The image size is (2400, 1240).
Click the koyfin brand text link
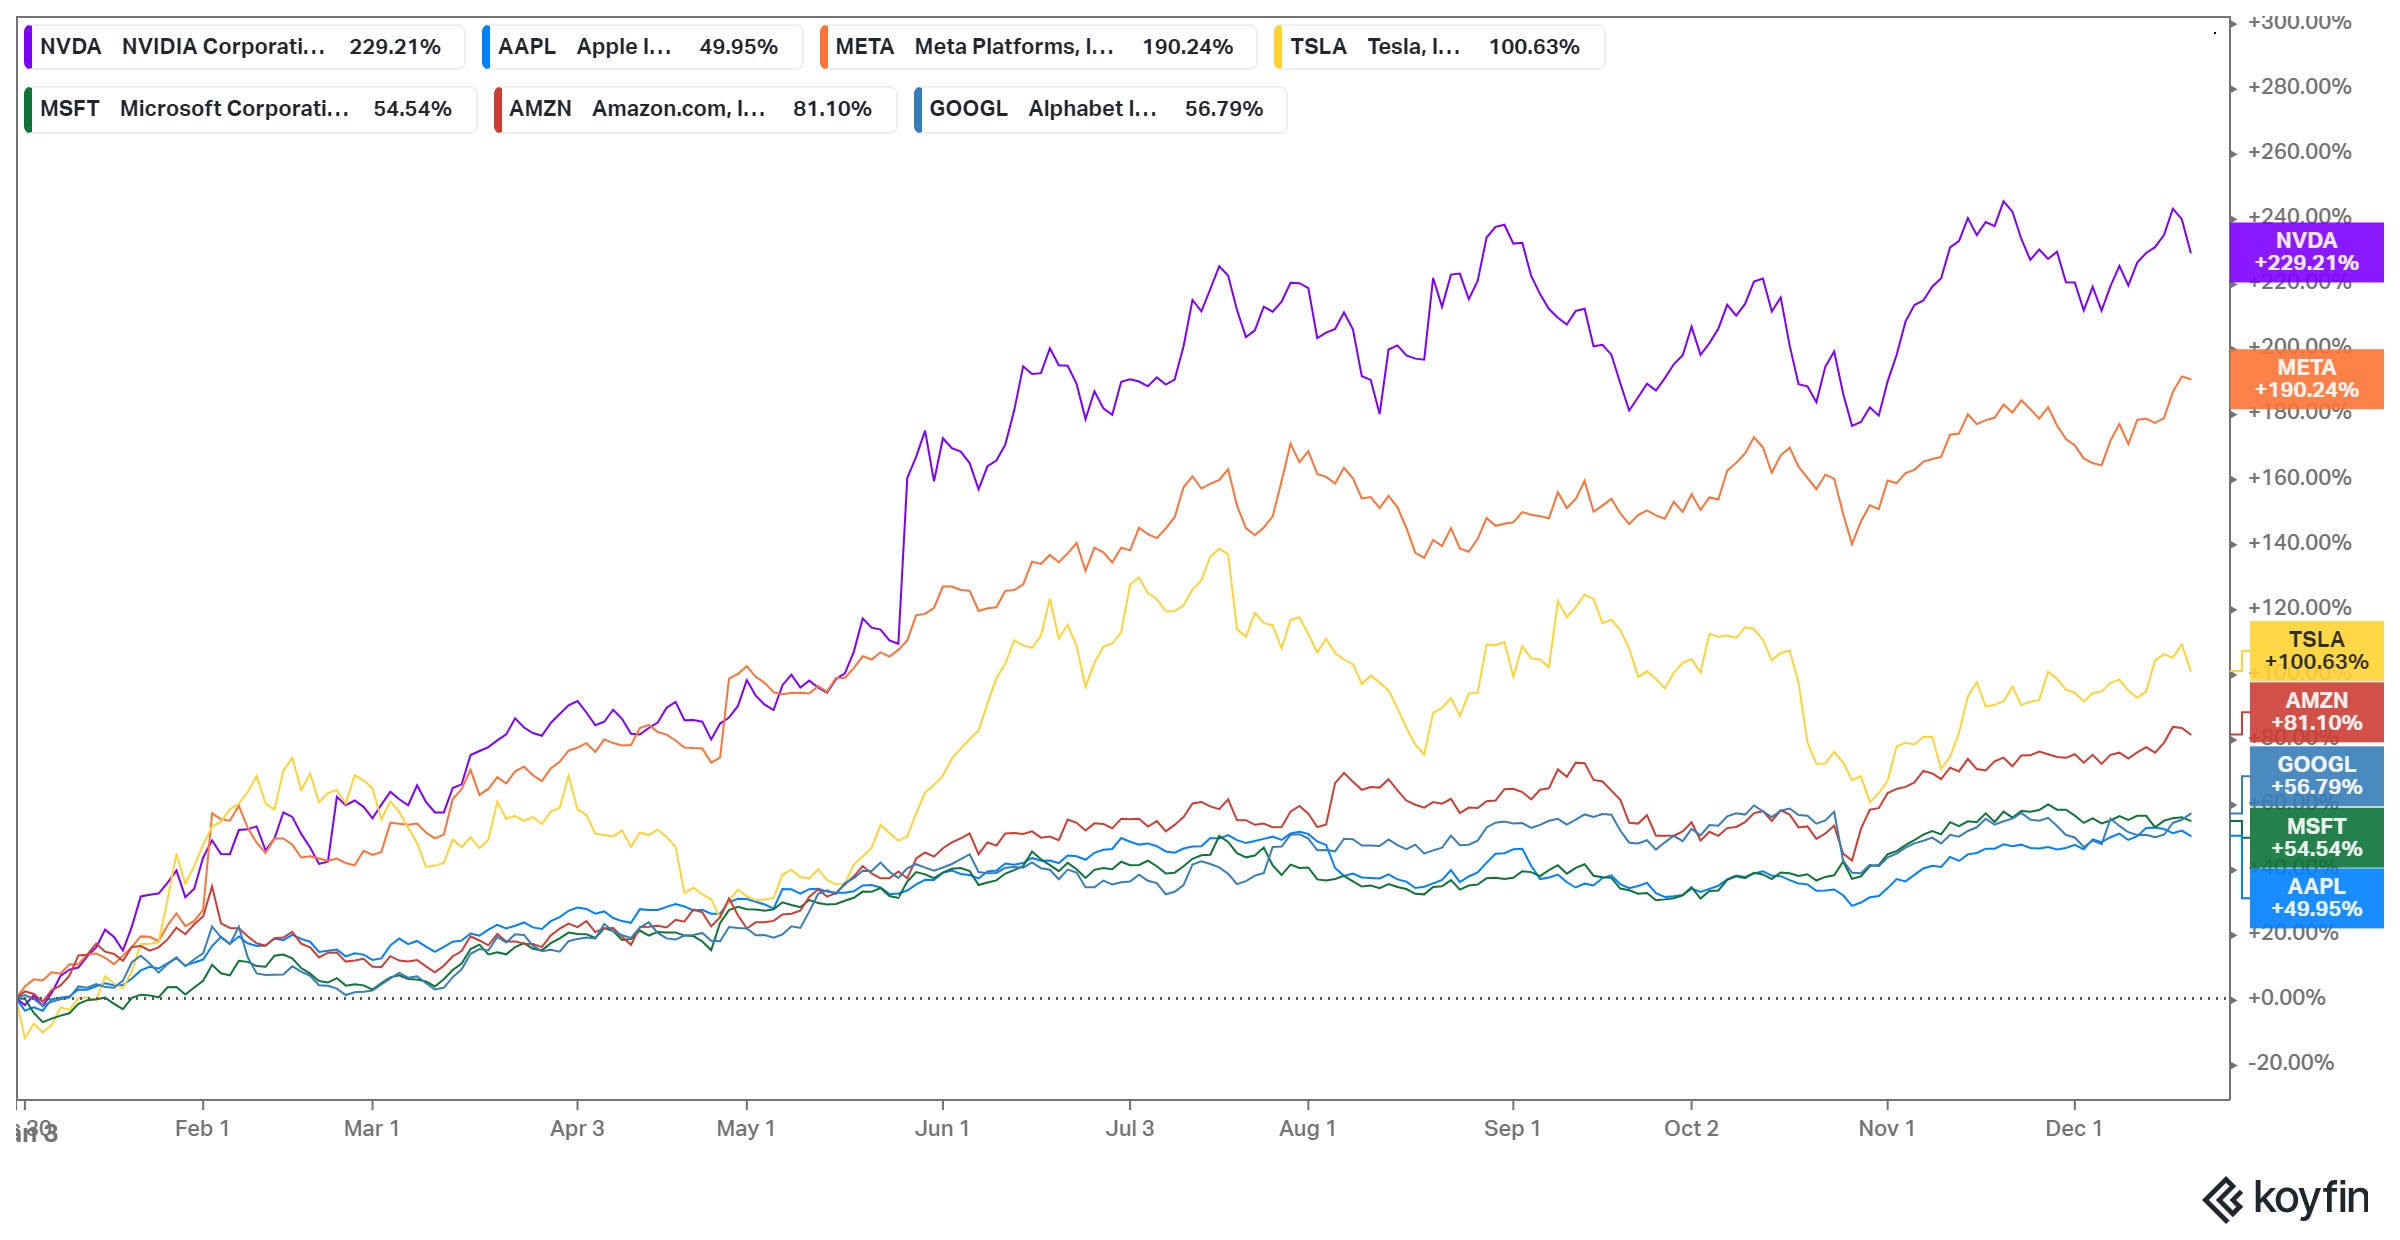click(x=2310, y=1197)
